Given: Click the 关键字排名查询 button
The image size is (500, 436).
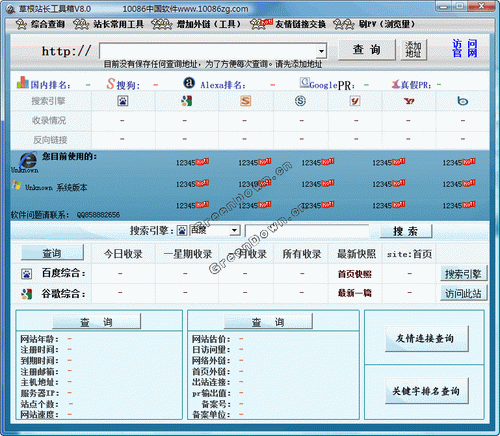Looking at the screenshot, I should (x=426, y=391).
